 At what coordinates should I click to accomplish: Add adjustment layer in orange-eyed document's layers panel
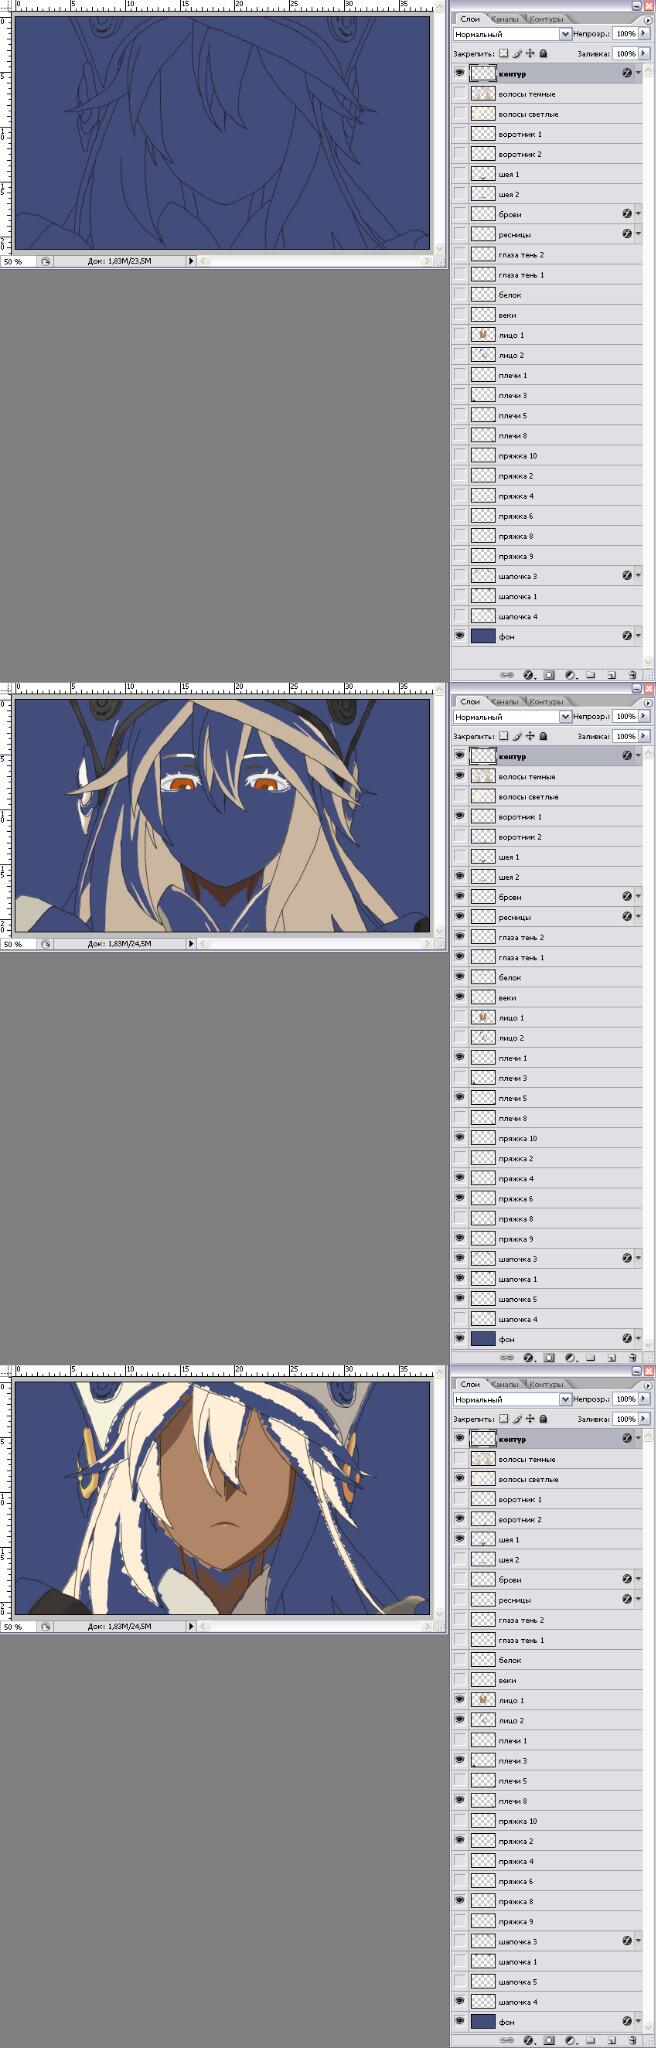(x=570, y=1358)
